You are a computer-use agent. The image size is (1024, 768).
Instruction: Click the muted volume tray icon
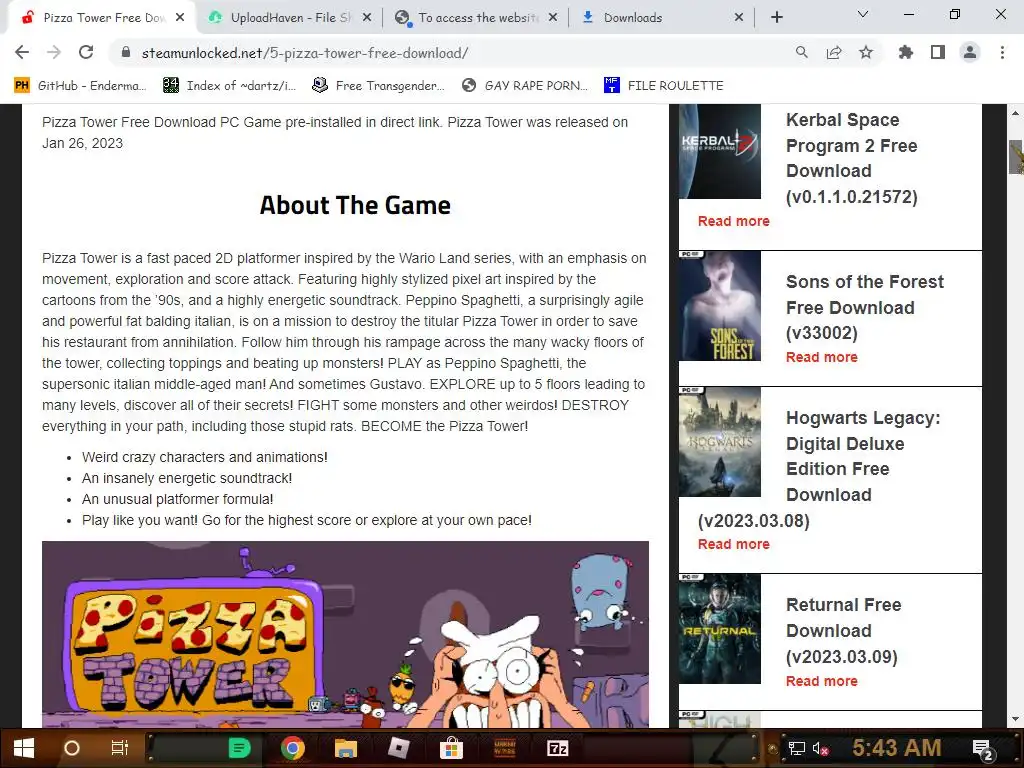click(820, 748)
